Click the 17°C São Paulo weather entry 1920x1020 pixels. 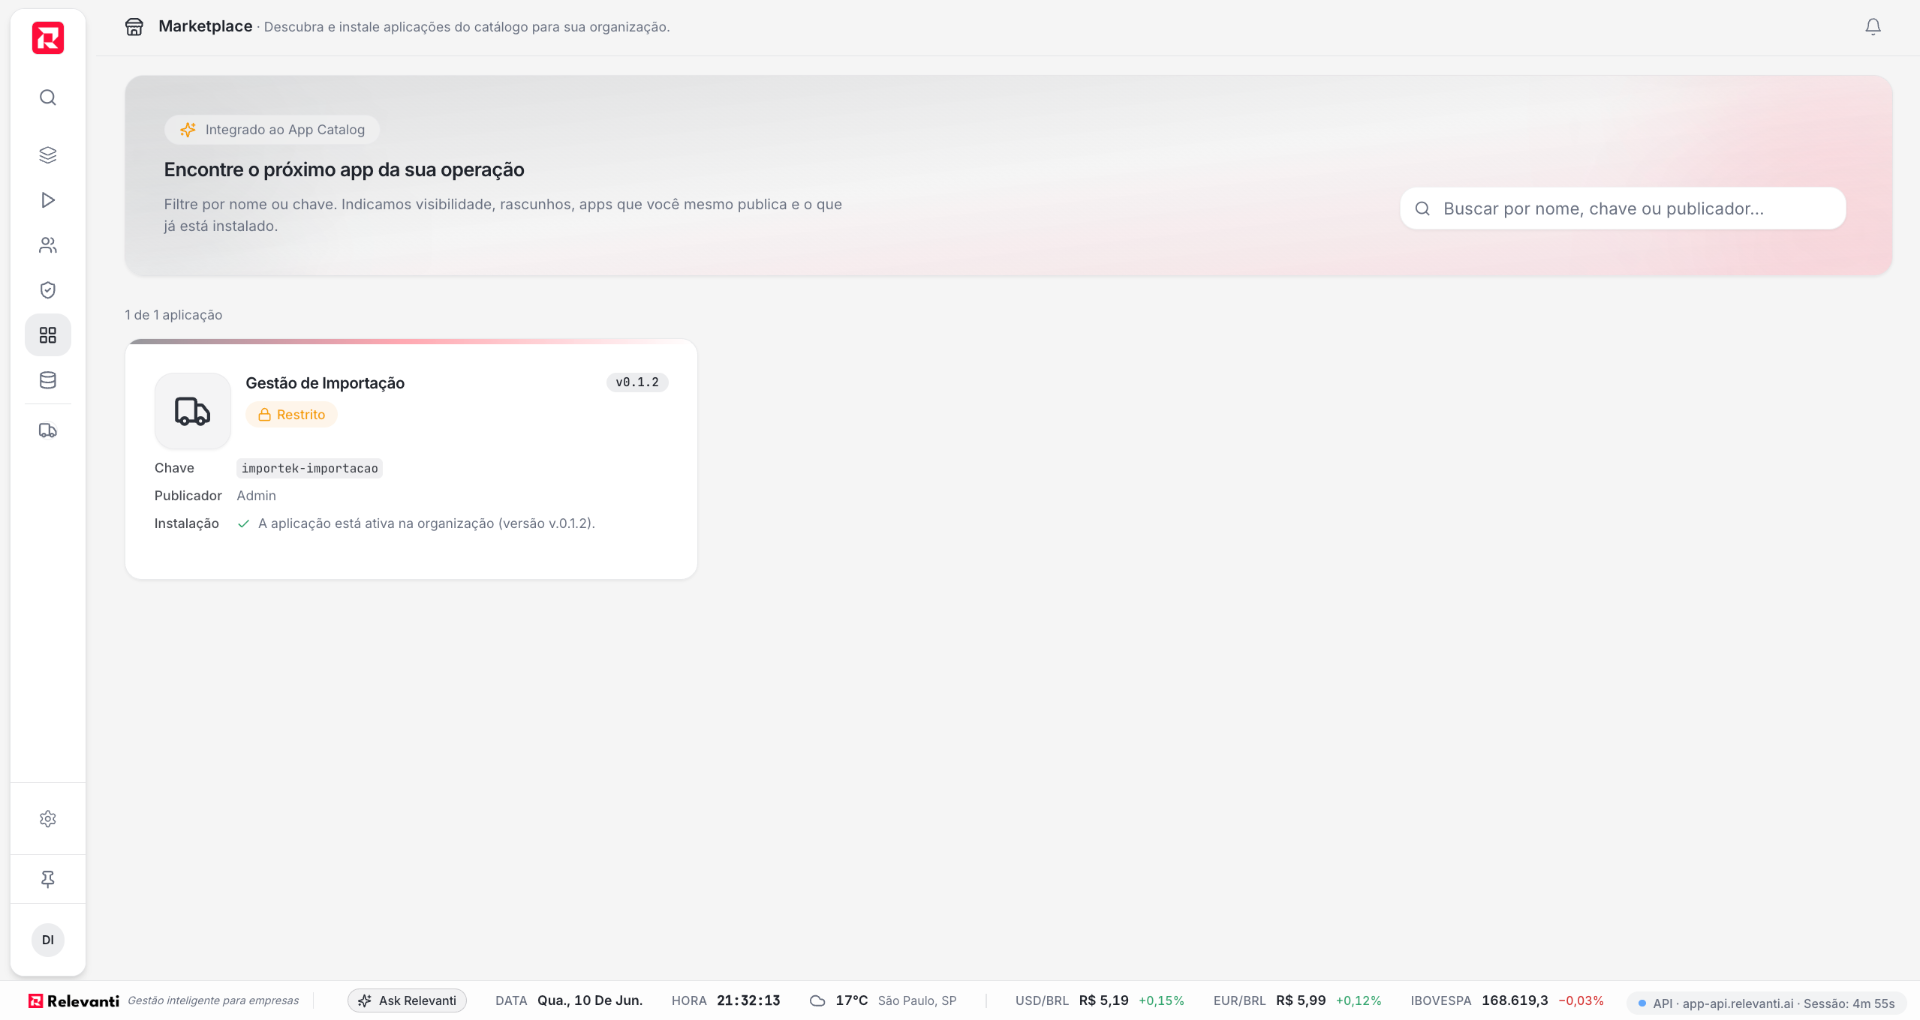point(883,1001)
